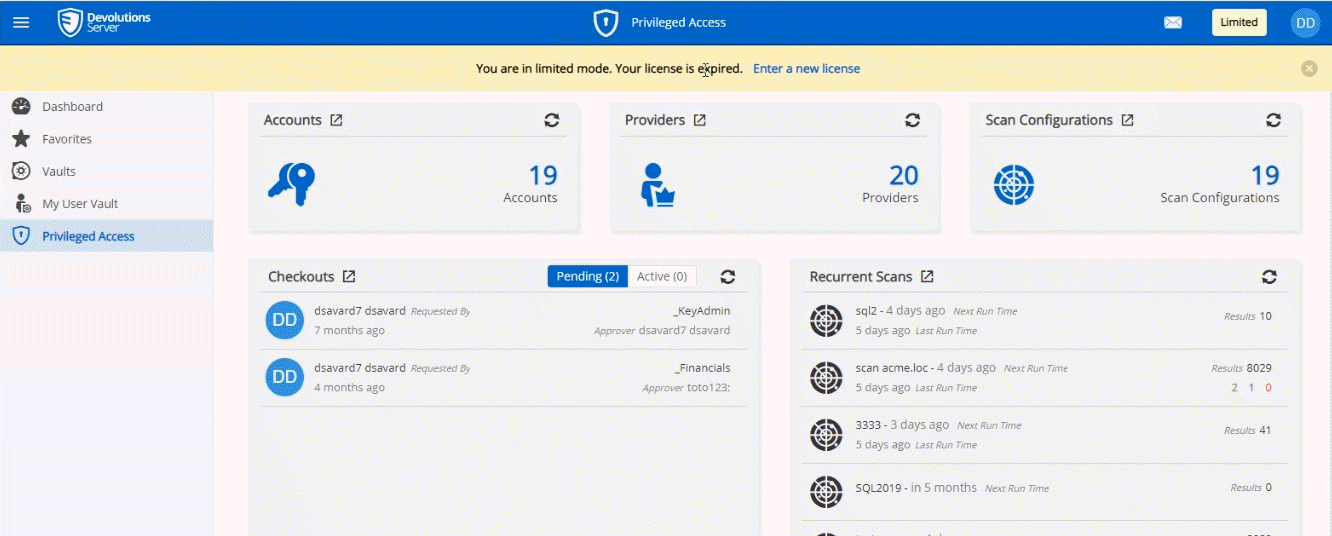Dismiss the license expired banner

click(x=1309, y=69)
